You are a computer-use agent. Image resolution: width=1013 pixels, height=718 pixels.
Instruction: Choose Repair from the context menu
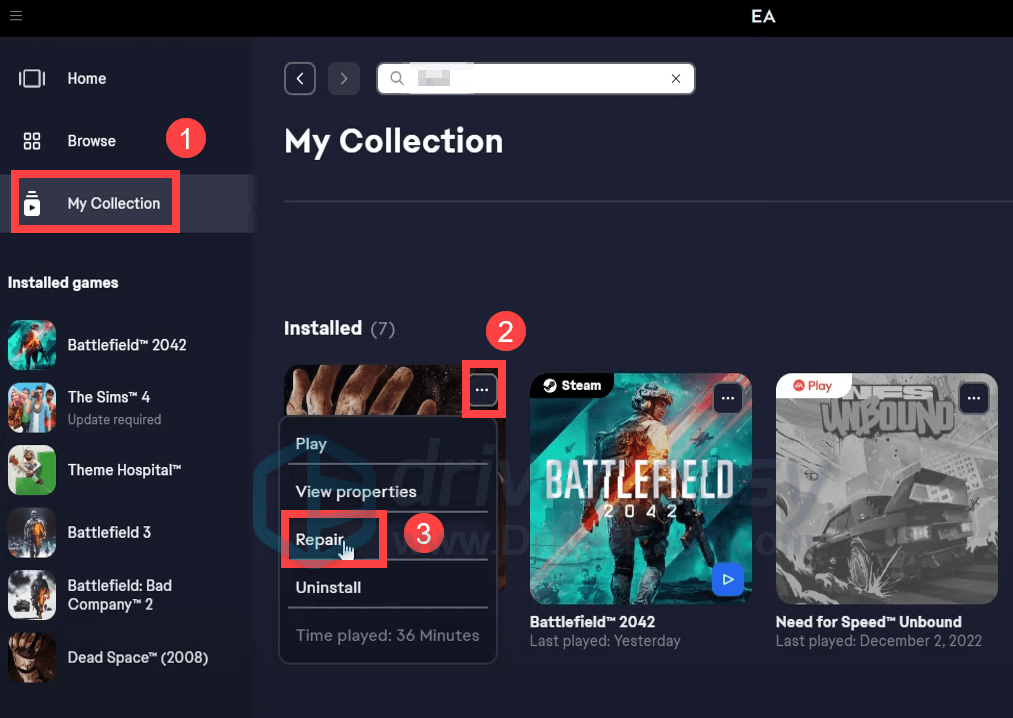pos(319,540)
